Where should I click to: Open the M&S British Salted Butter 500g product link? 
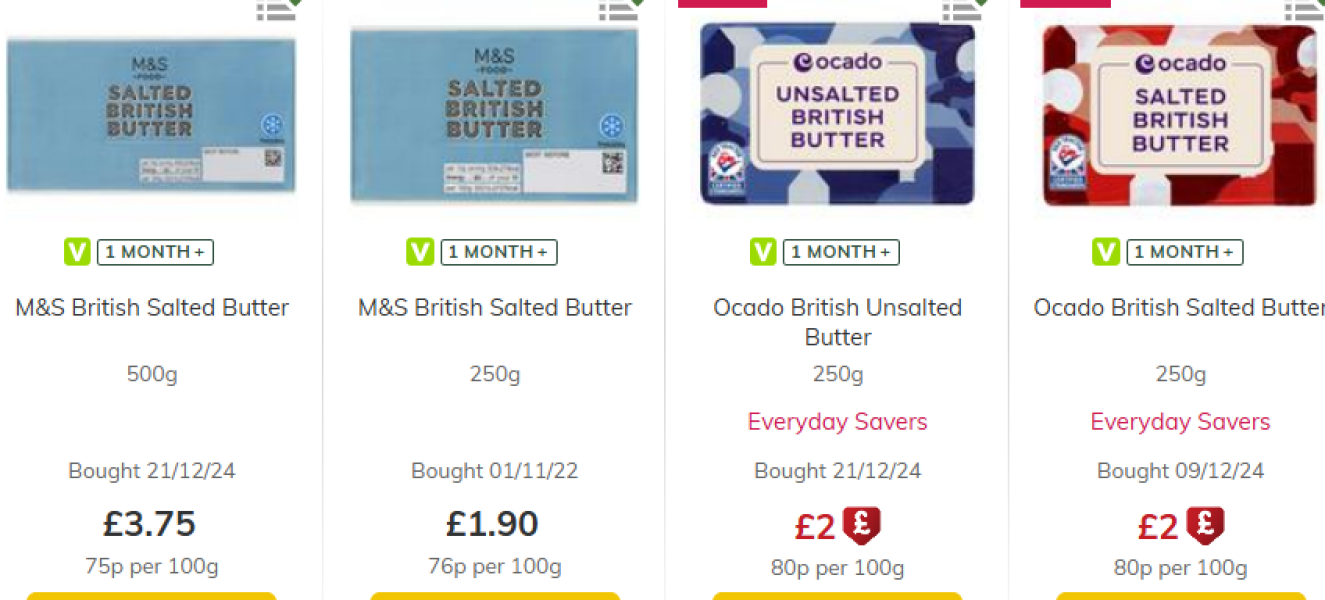coord(151,307)
